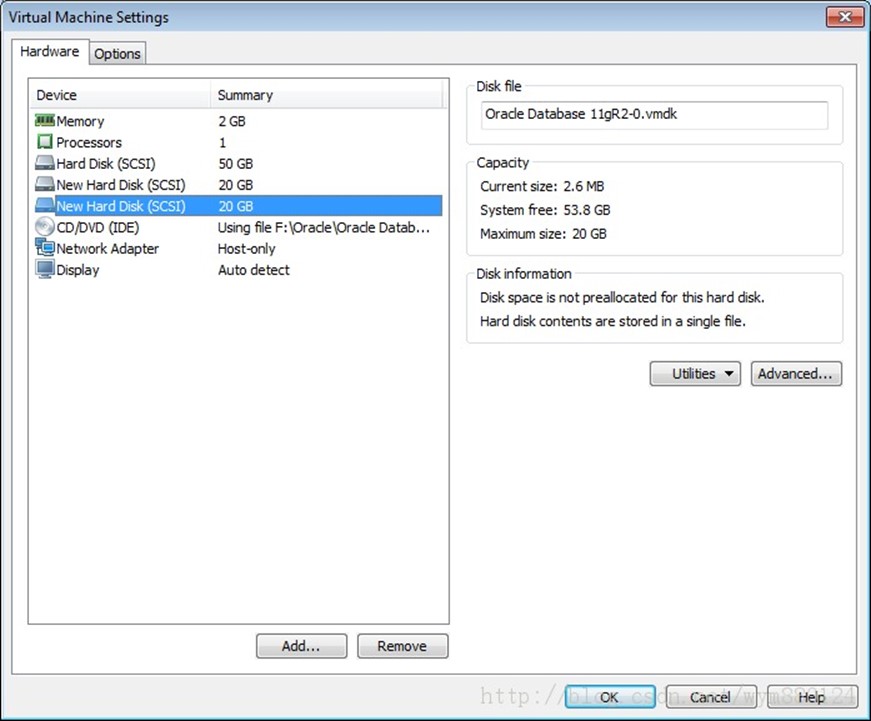The width and height of the screenshot is (871, 721).
Task: Select the Display monitor icon
Action: pyautogui.click(x=44, y=269)
